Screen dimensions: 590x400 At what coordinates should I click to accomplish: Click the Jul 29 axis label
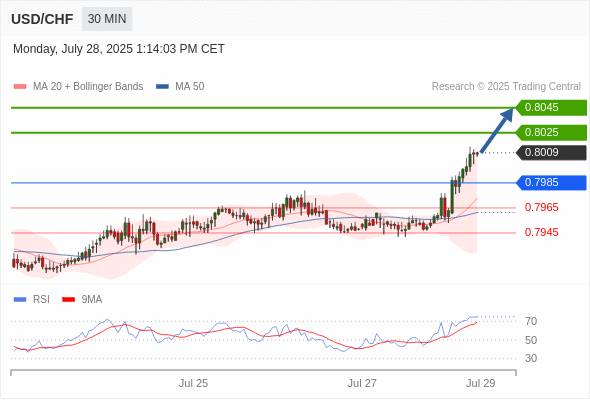(x=481, y=383)
